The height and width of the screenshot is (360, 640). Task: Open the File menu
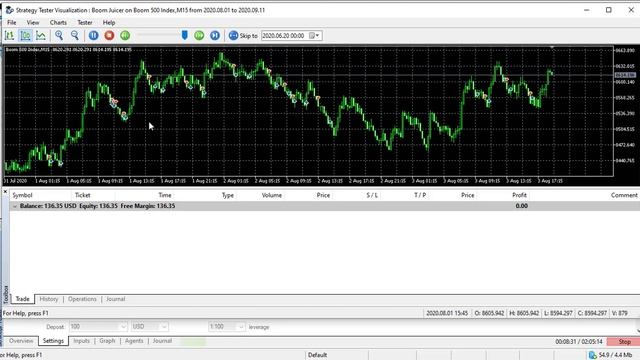pos(11,22)
